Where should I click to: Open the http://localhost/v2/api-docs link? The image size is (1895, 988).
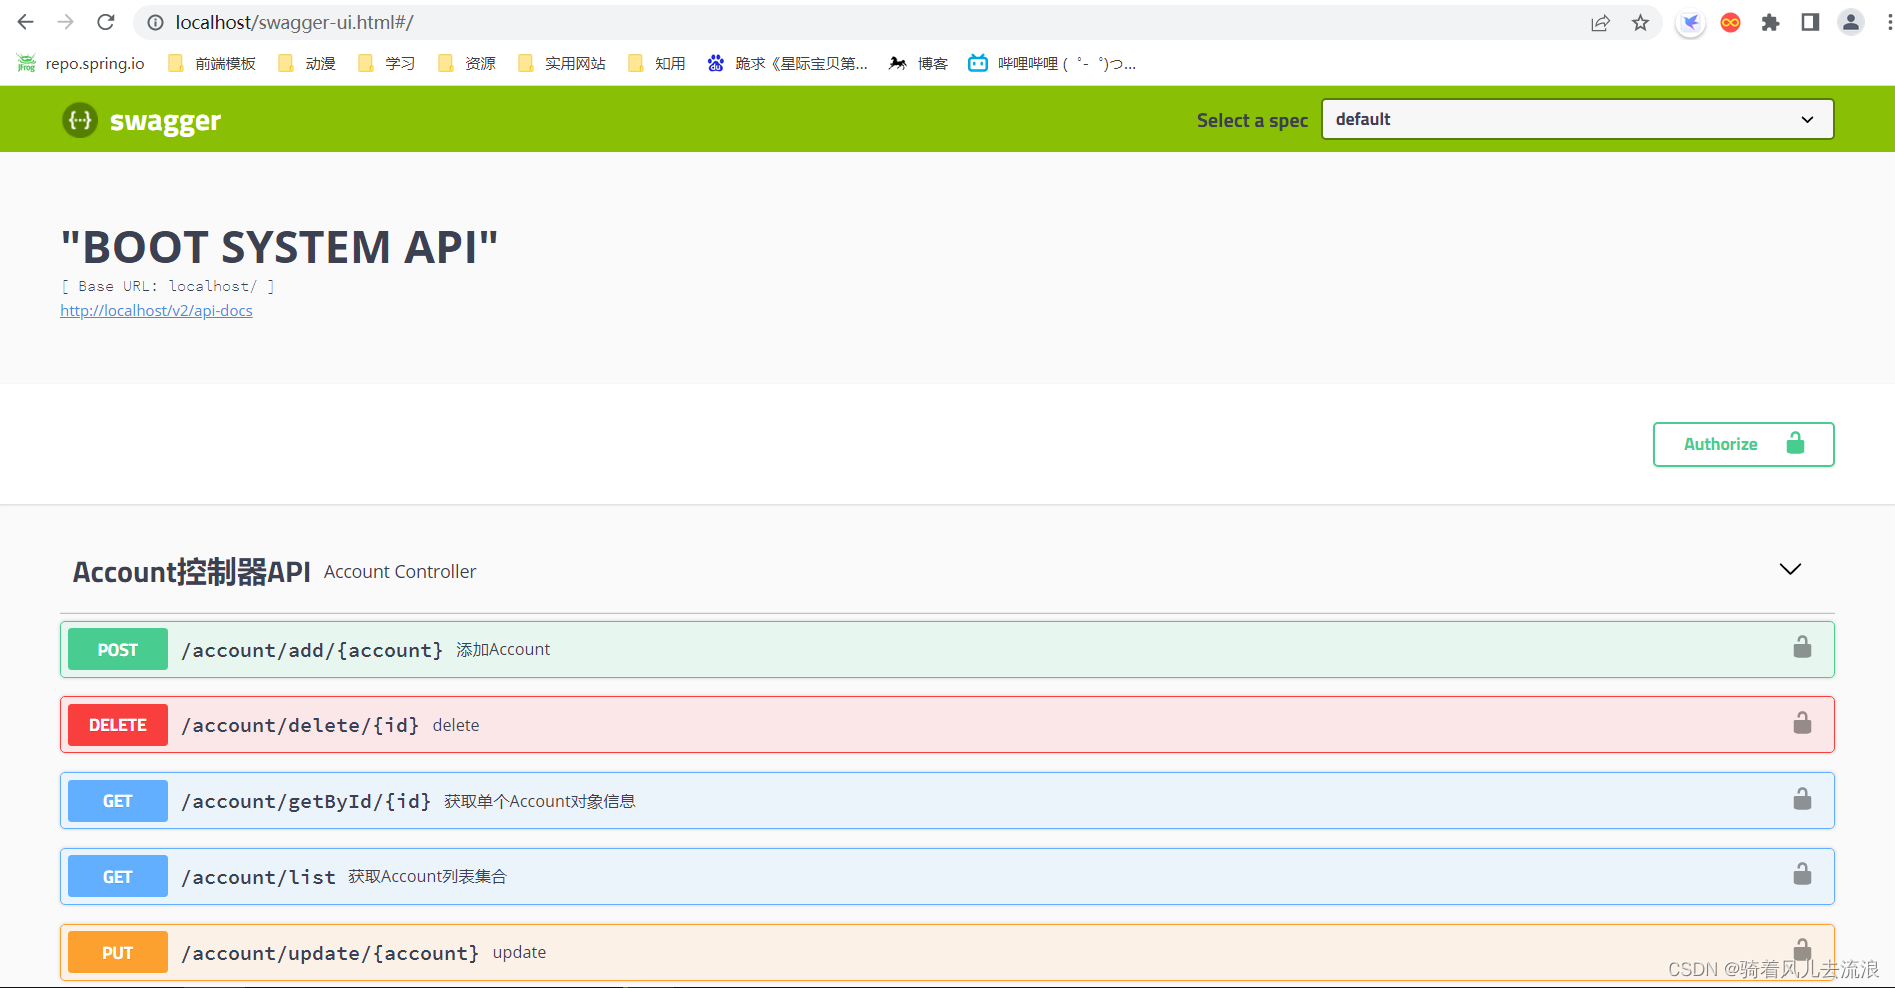156,310
